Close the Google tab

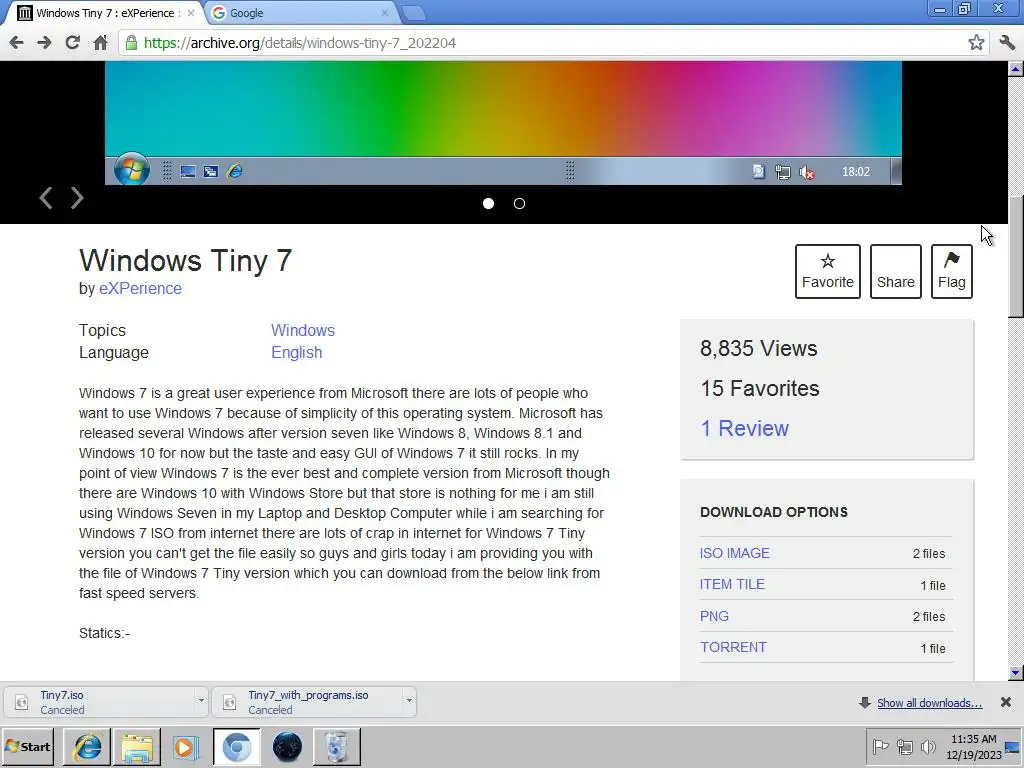tap(385, 13)
